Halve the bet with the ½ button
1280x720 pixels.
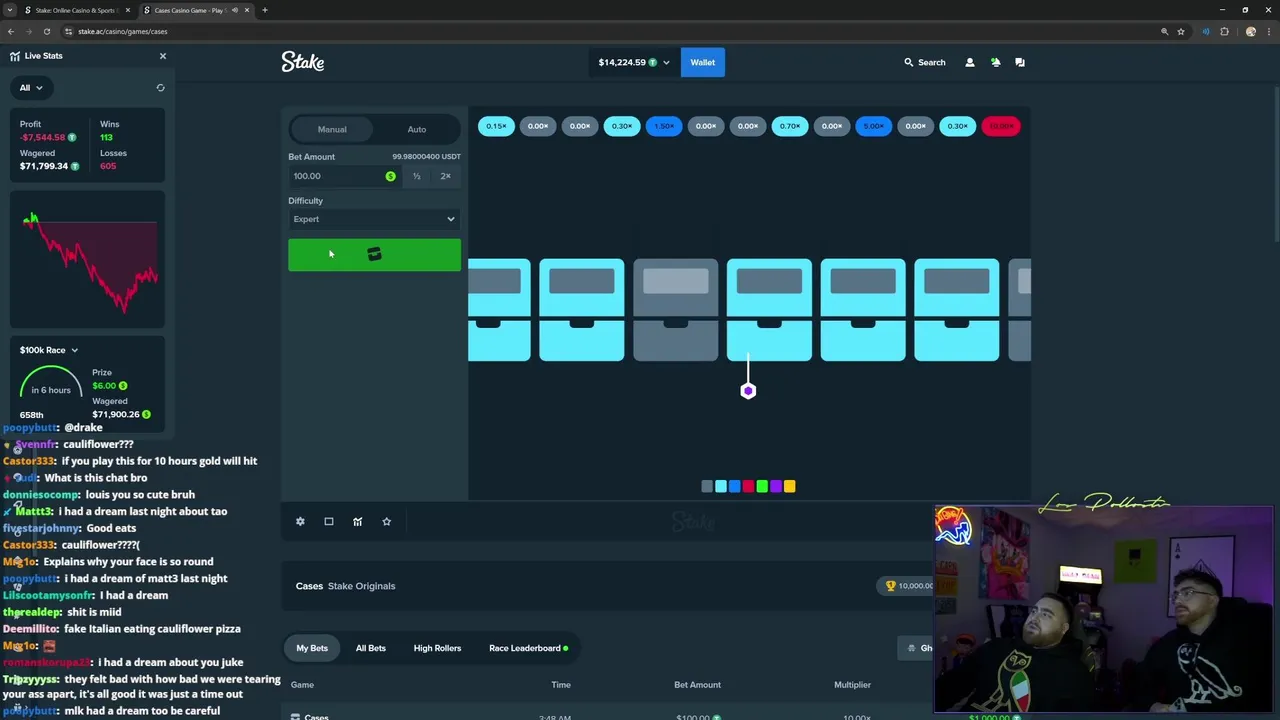click(x=417, y=176)
